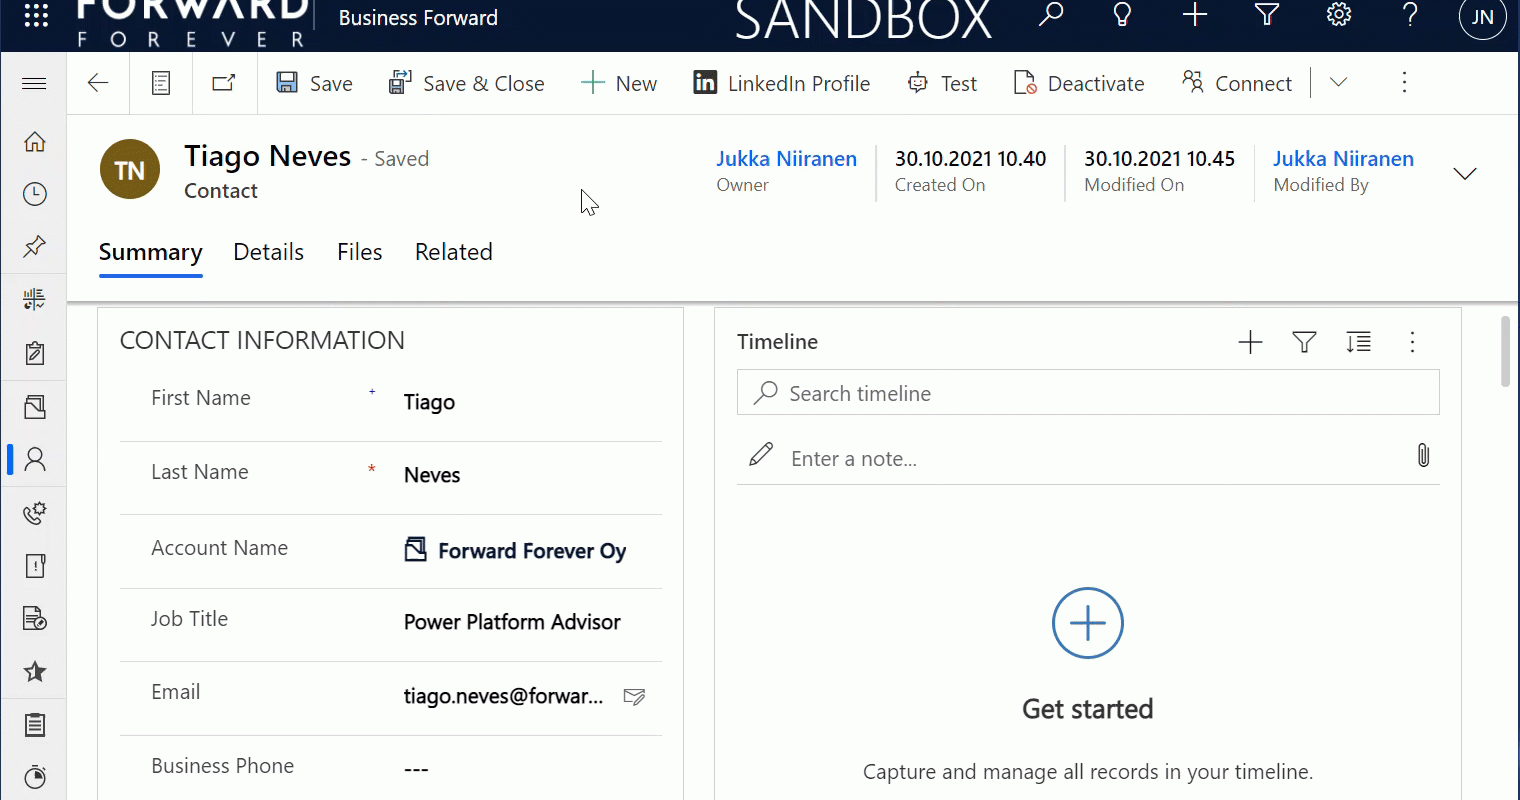The image size is (1520, 800).
Task: Click the Modified On date 30.10.2021 10.45
Action: [x=1159, y=158]
